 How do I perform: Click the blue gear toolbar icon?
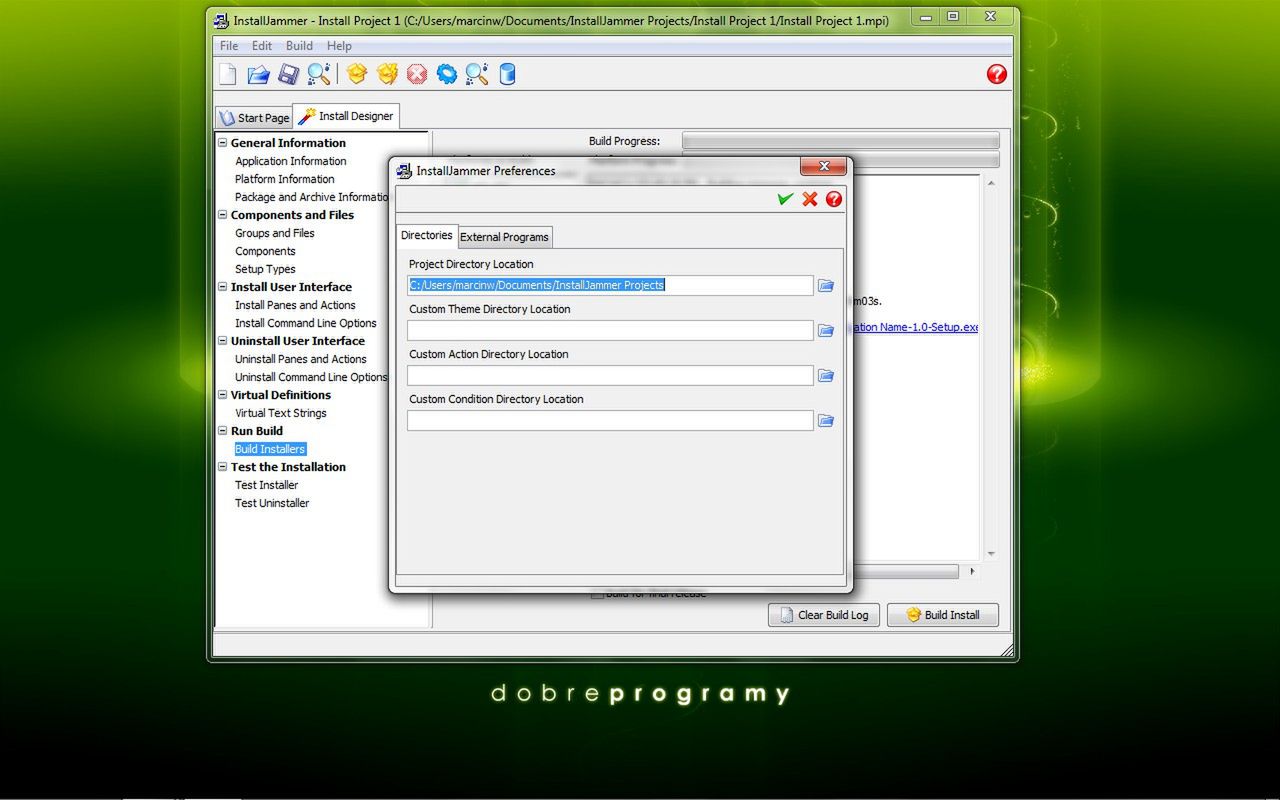pyautogui.click(x=447, y=74)
